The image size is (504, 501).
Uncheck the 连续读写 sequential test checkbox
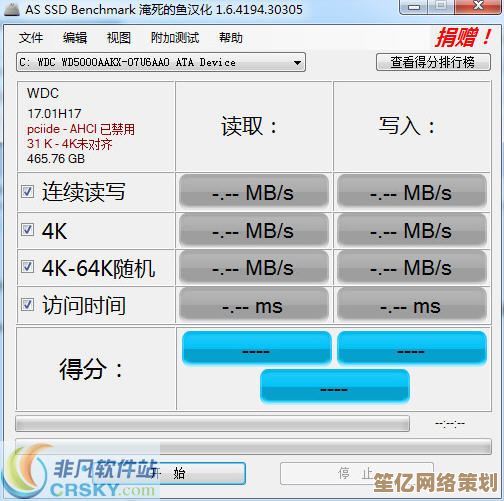coord(27,192)
